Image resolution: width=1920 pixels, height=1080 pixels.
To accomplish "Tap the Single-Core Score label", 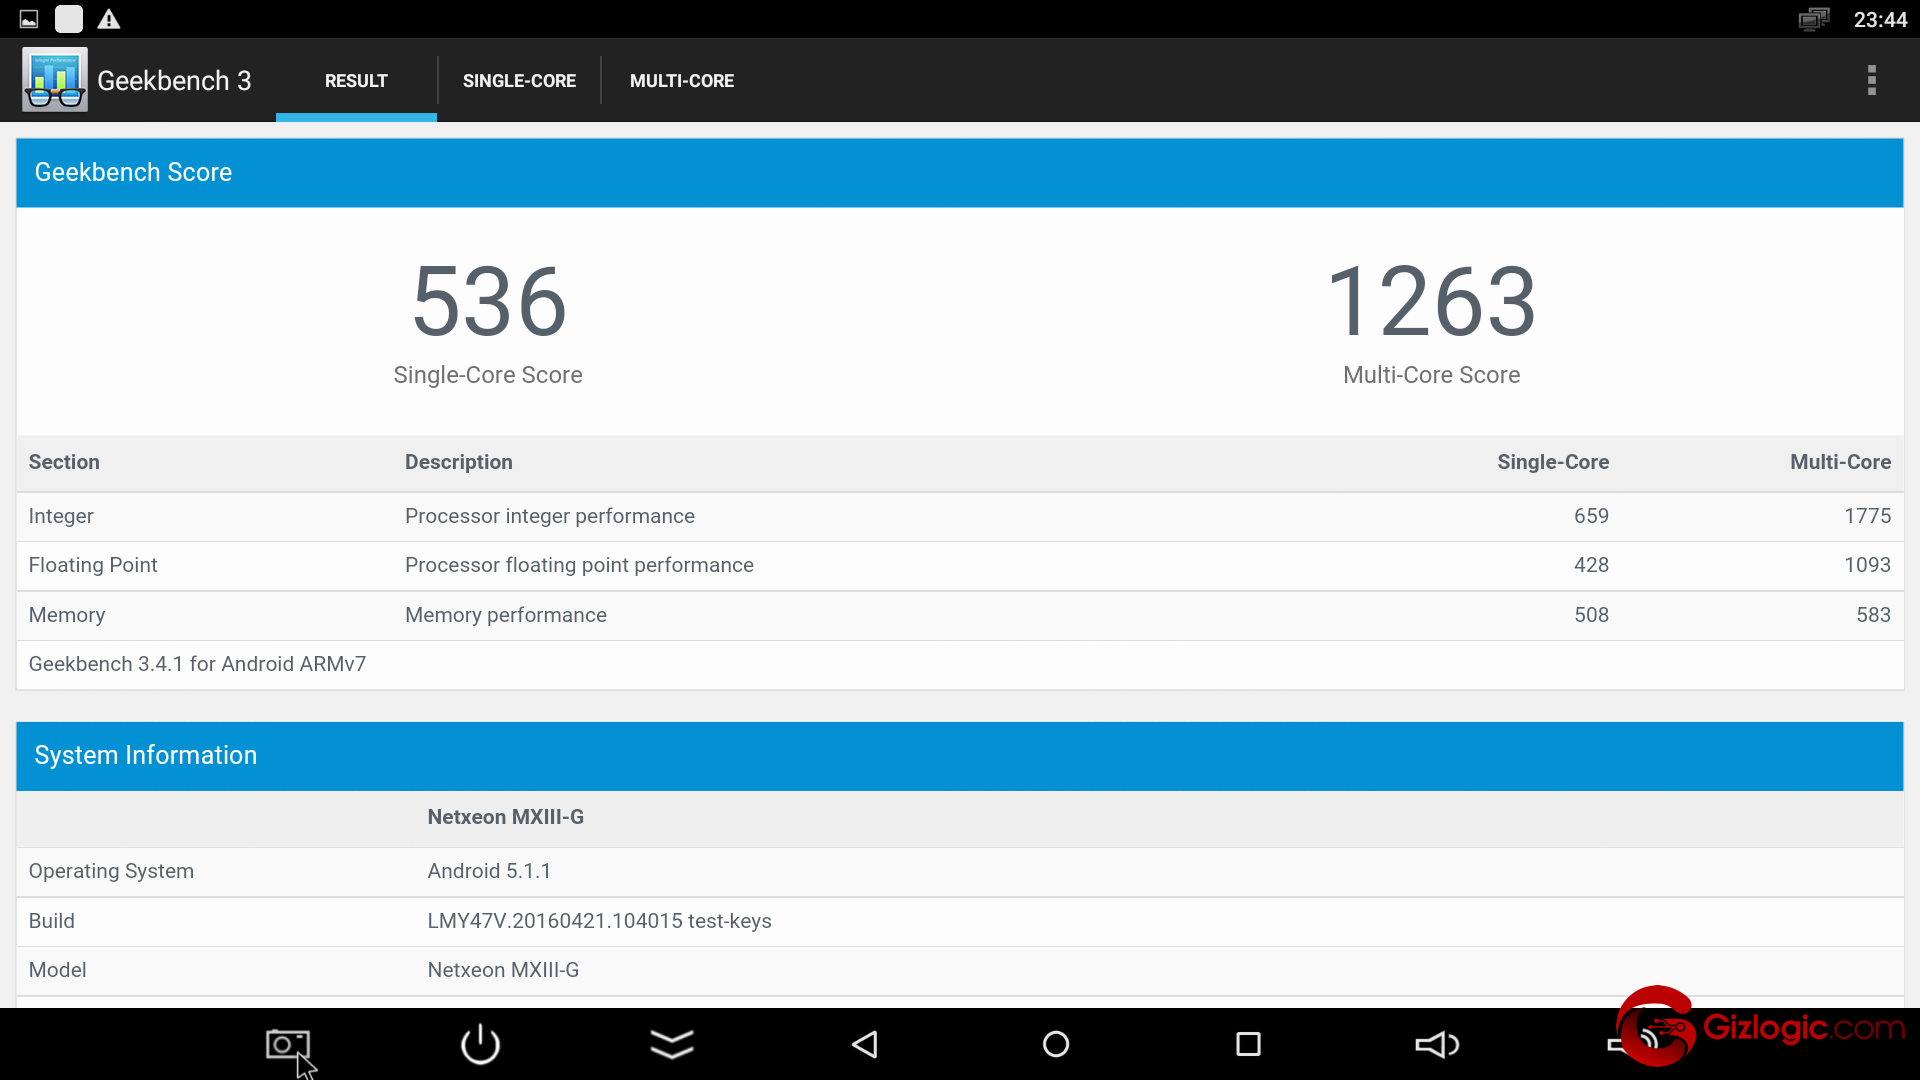I will (x=488, y=375).
